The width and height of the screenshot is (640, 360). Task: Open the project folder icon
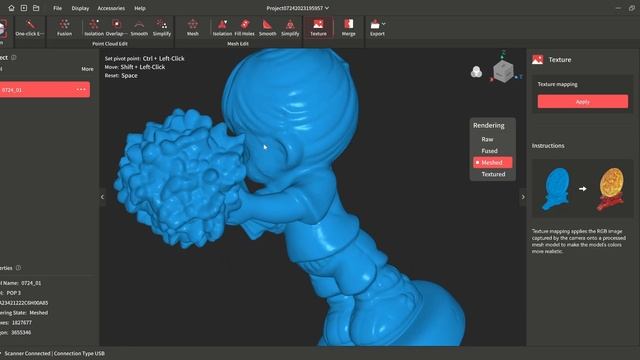pos(36,8)
